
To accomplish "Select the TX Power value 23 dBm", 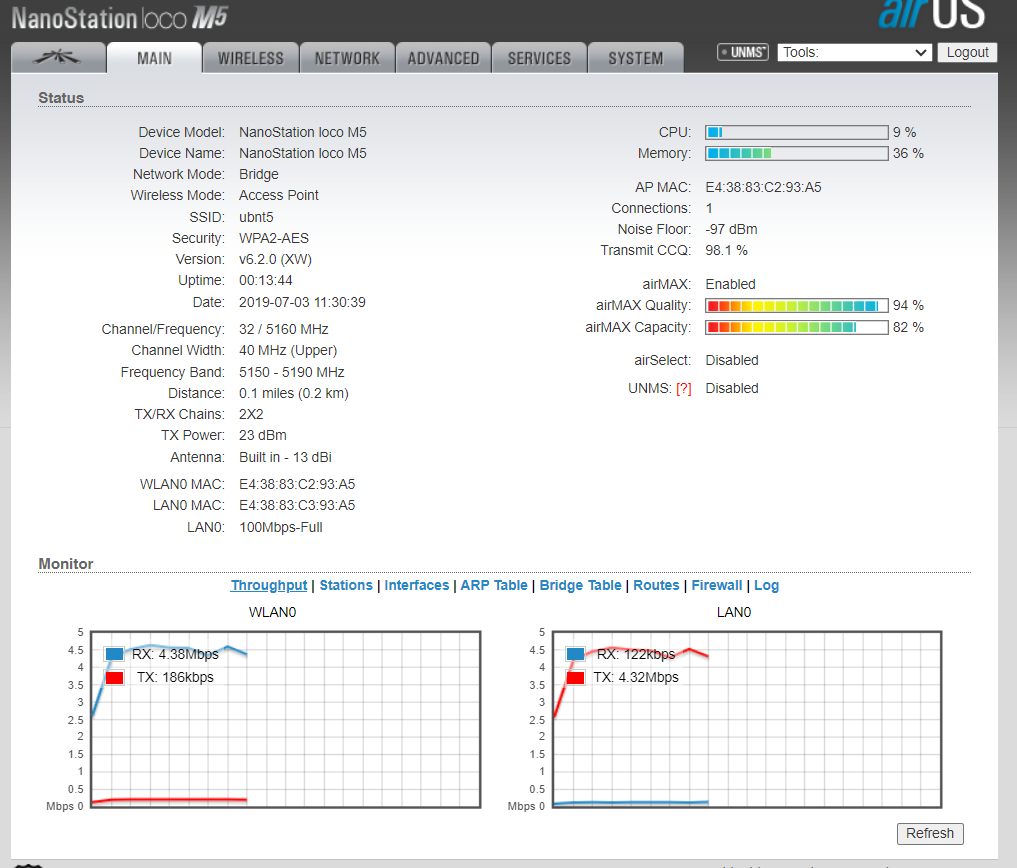I will [263, 435].
